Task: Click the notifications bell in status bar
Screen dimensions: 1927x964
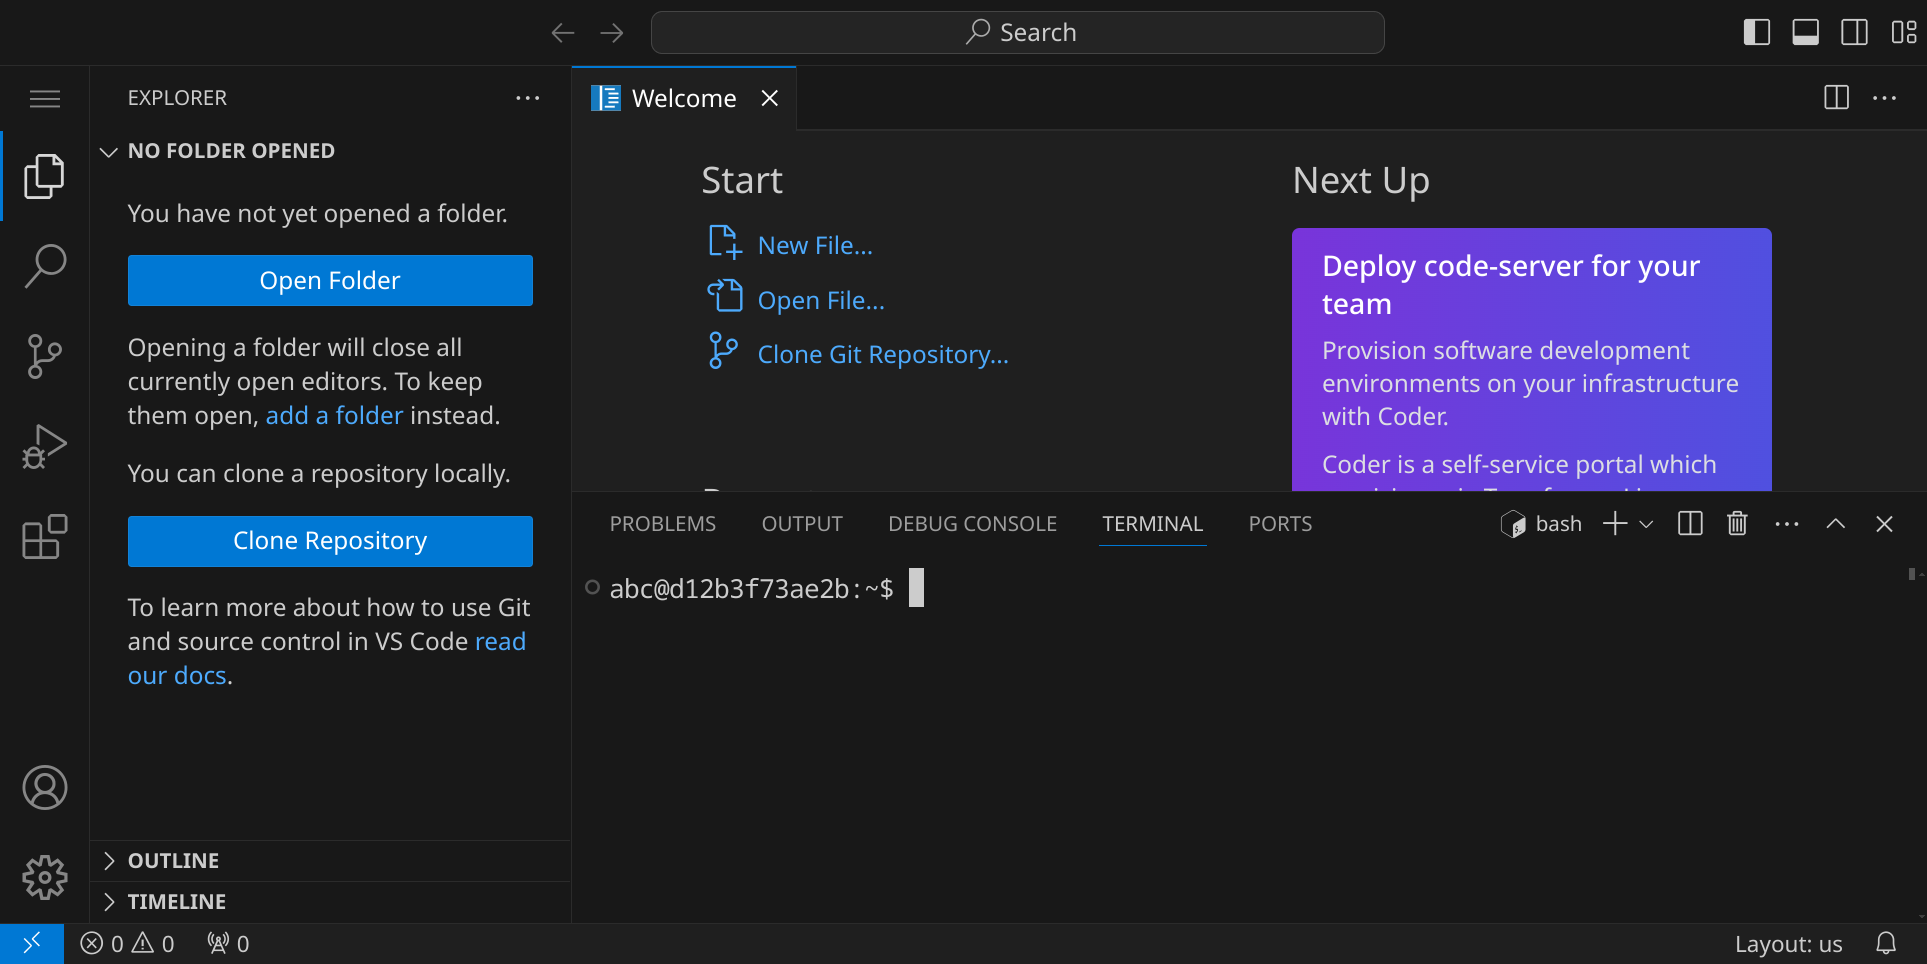Action: [1885, 943]
